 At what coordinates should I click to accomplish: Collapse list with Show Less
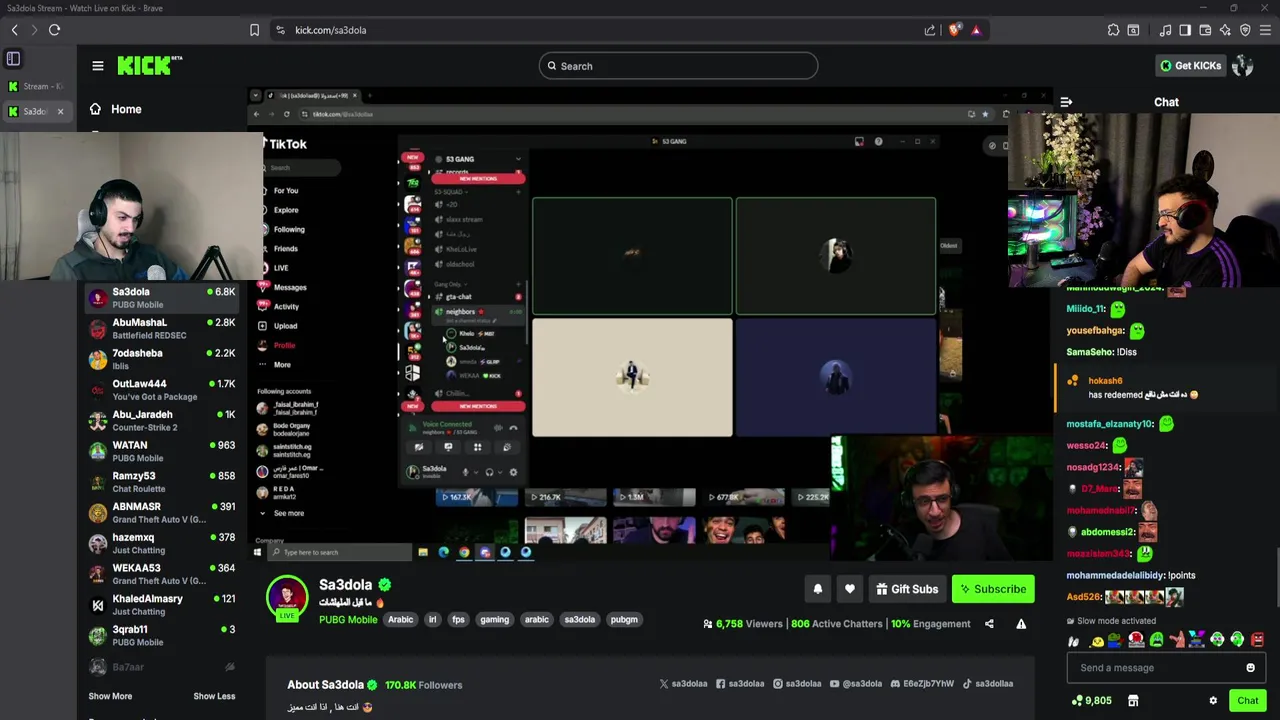pyautogui.click(x=214, y=696)
